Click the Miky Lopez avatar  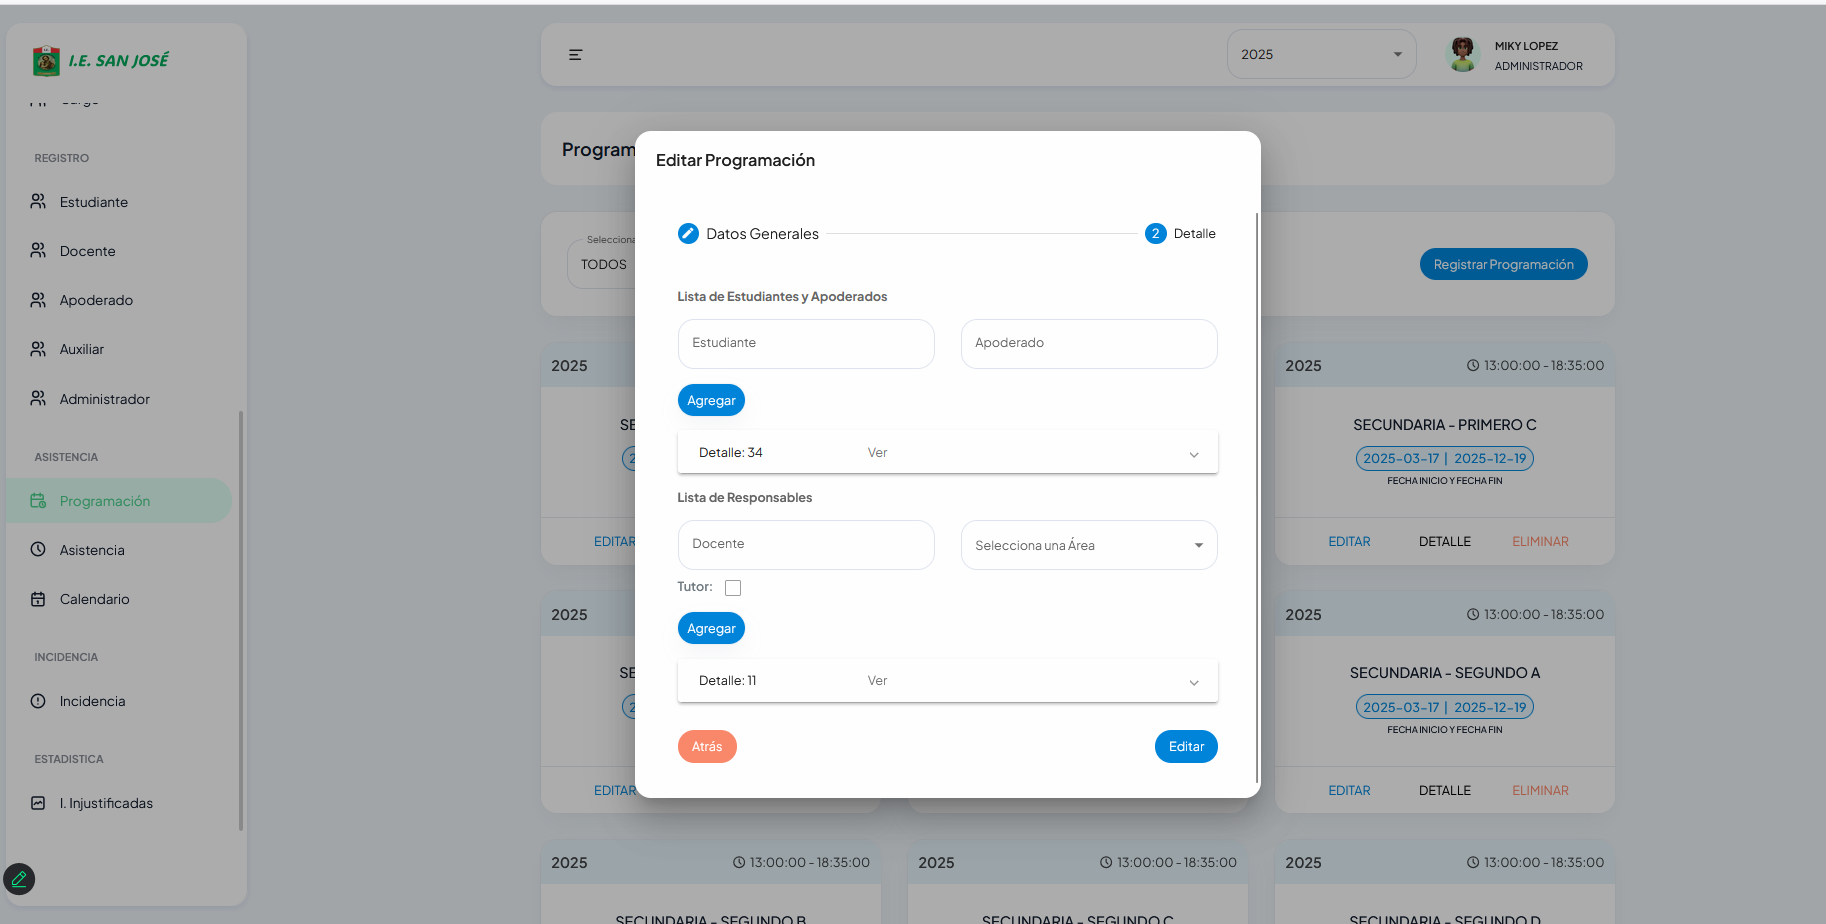pyautogui.click(x=1462, y=55)
